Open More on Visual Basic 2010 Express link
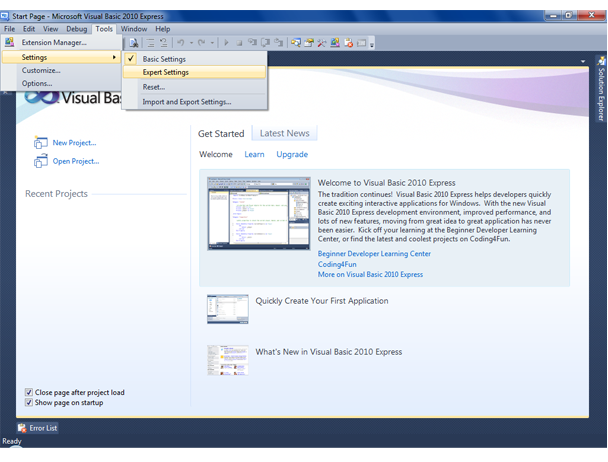The image size is (608, 462). (x=370, y=274)
